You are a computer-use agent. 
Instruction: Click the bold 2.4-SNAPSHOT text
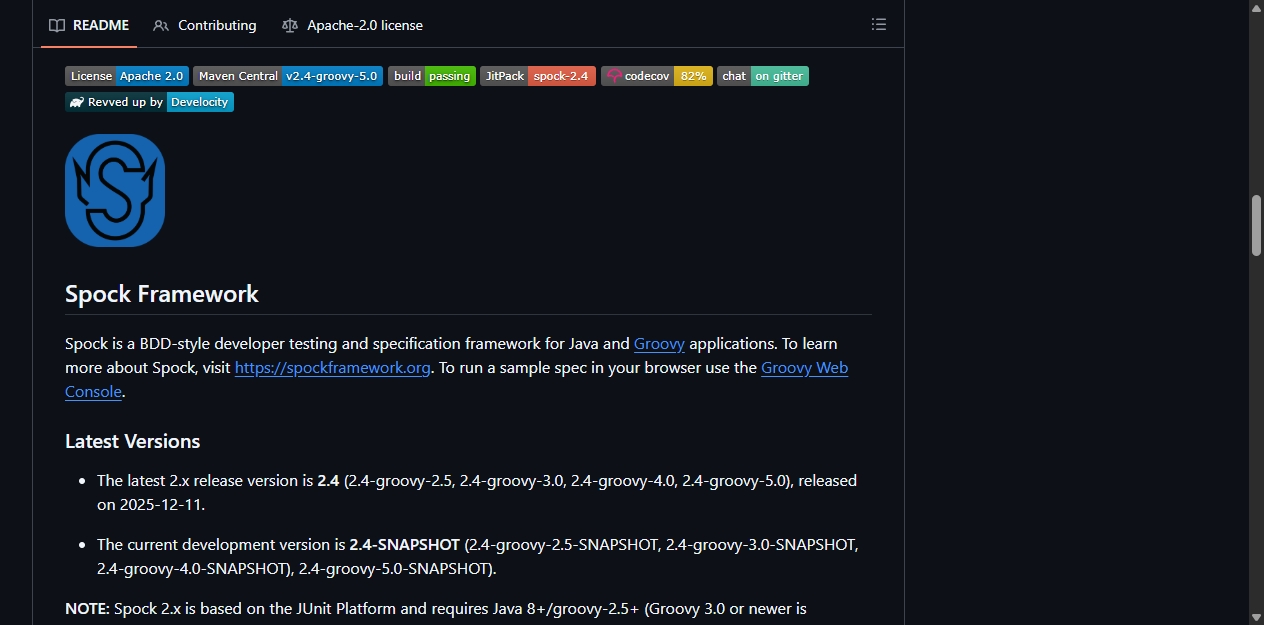(405, 545)
